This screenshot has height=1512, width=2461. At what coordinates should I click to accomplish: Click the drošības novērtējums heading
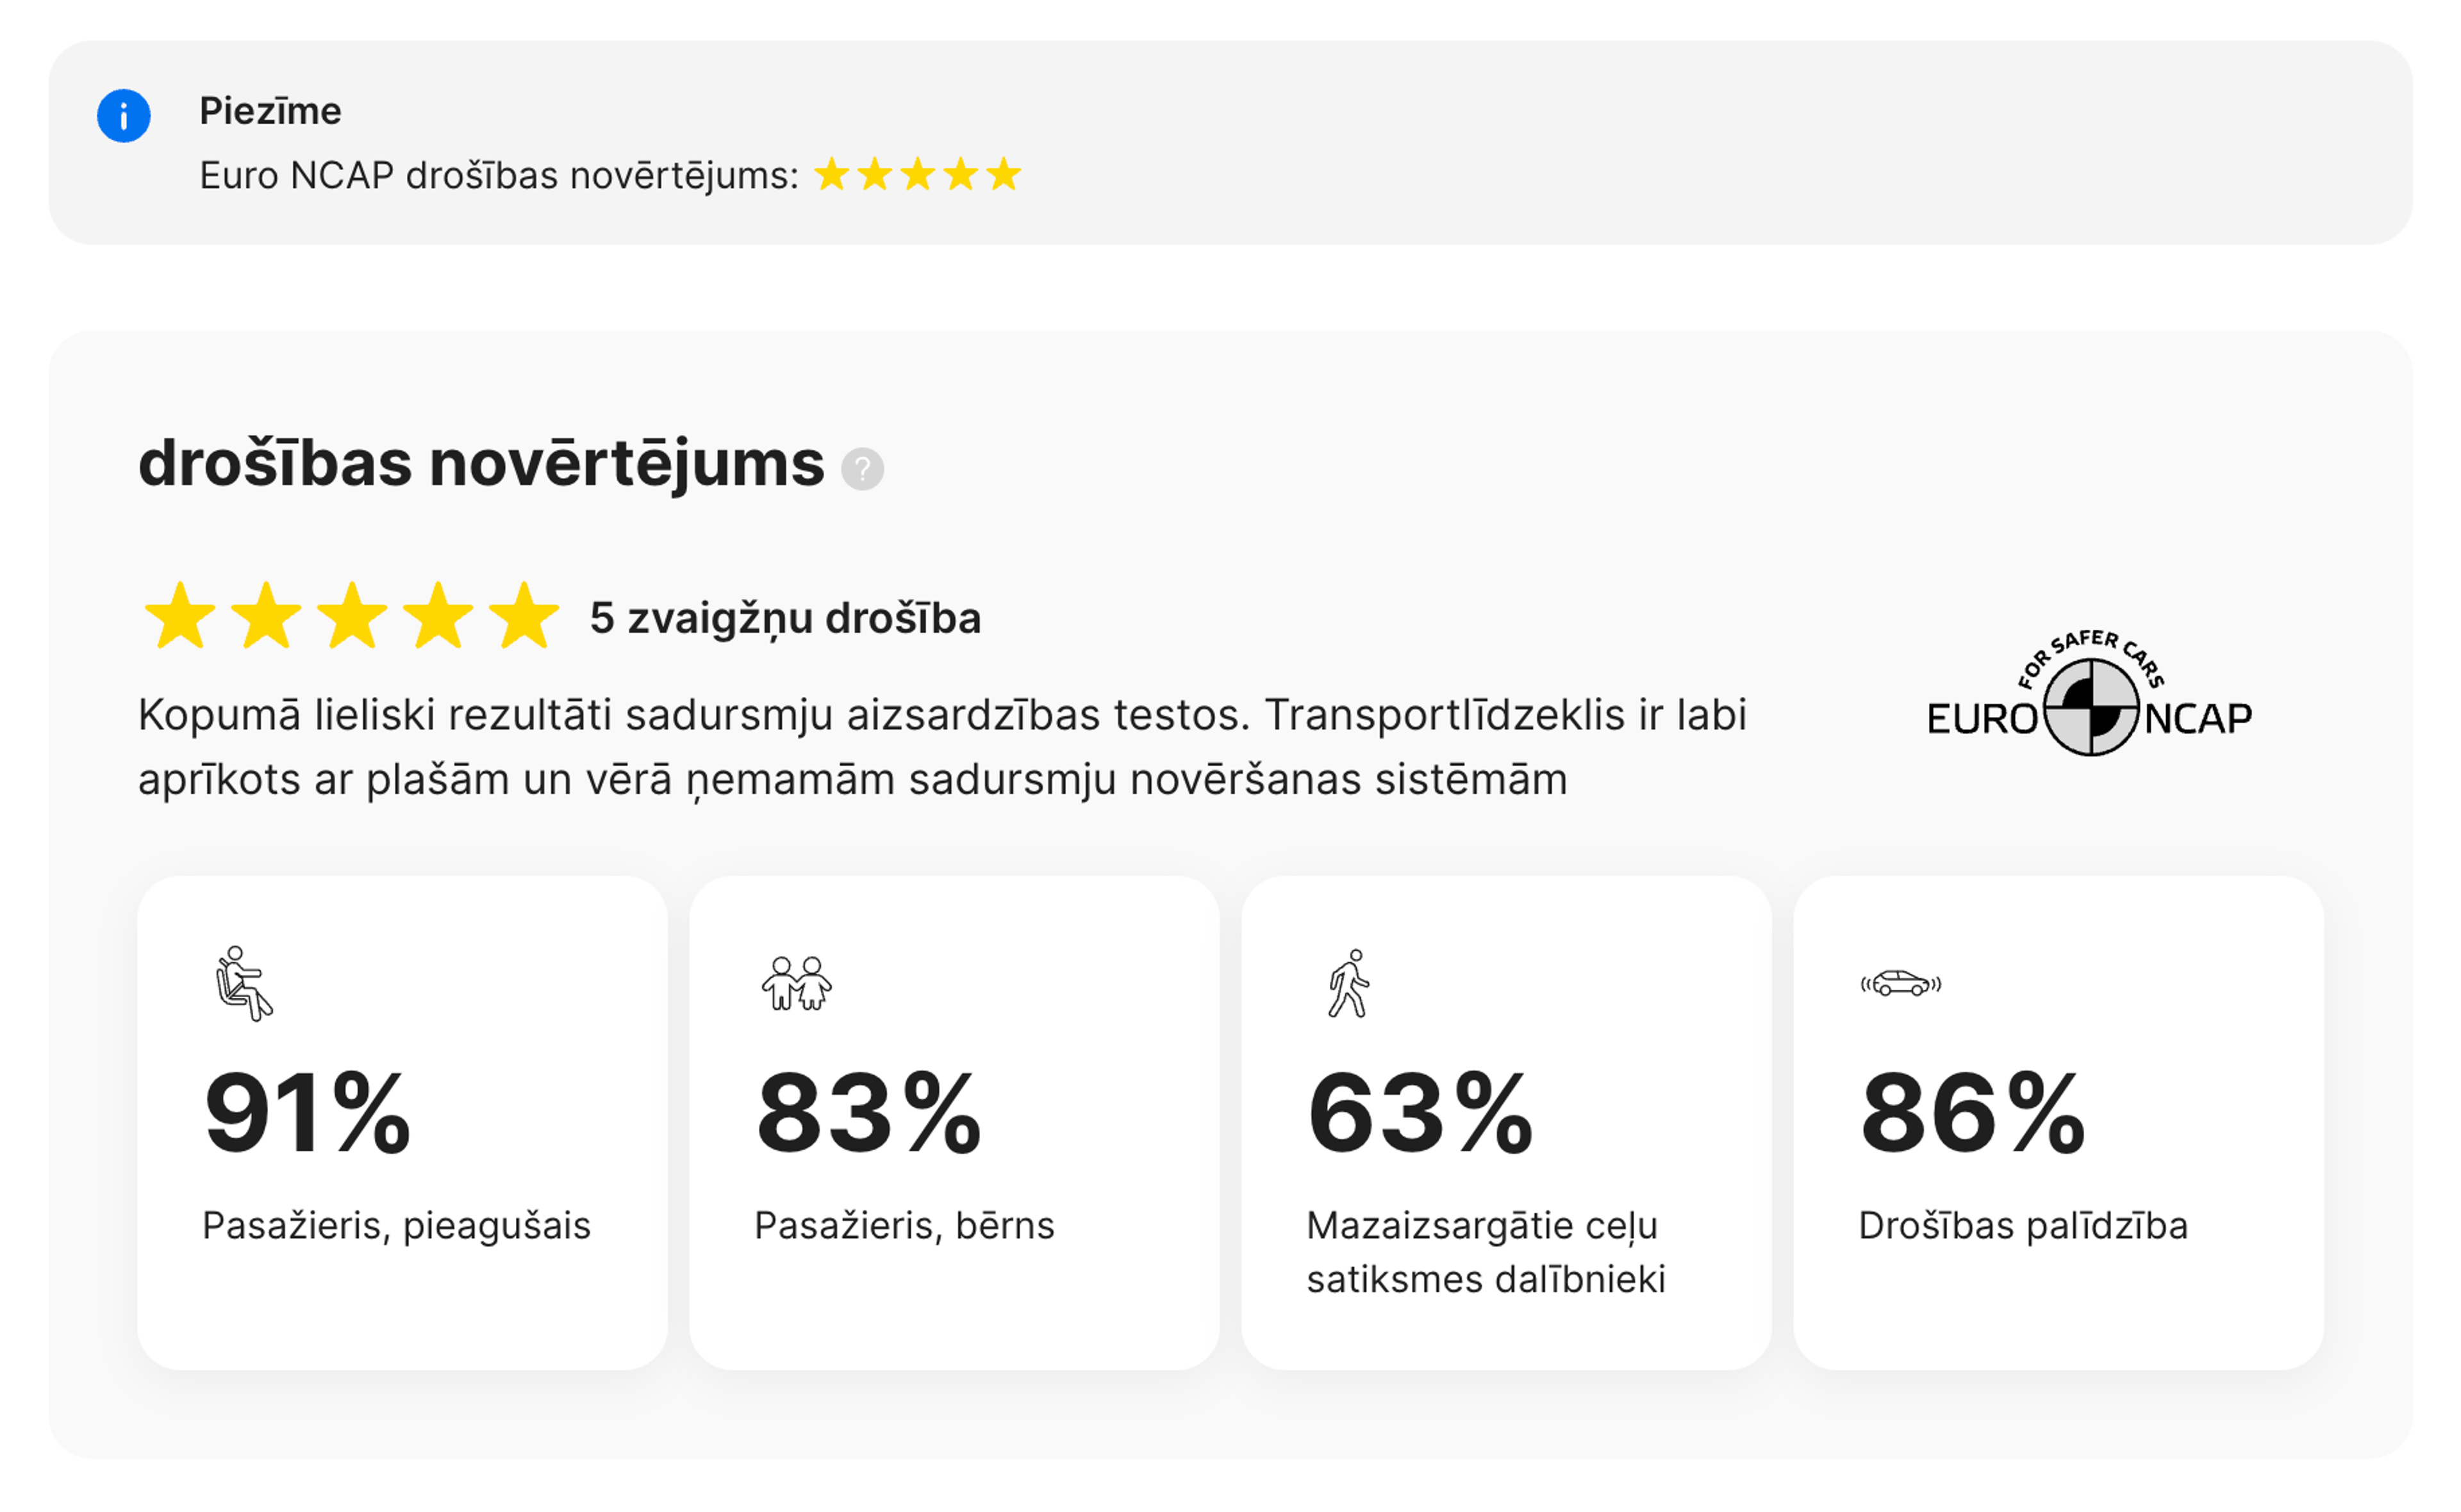[x=481, y=465]
